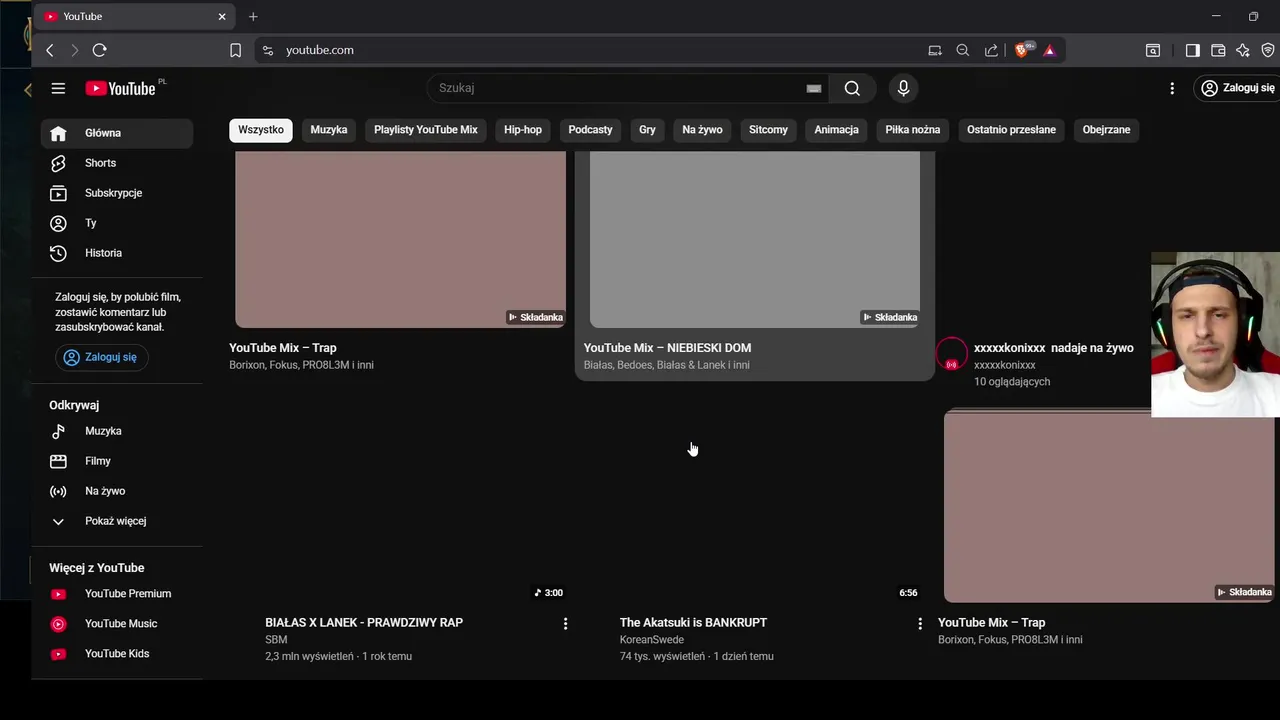
Task: Install the app via the screen-plus icon
Action: (935, 50)
